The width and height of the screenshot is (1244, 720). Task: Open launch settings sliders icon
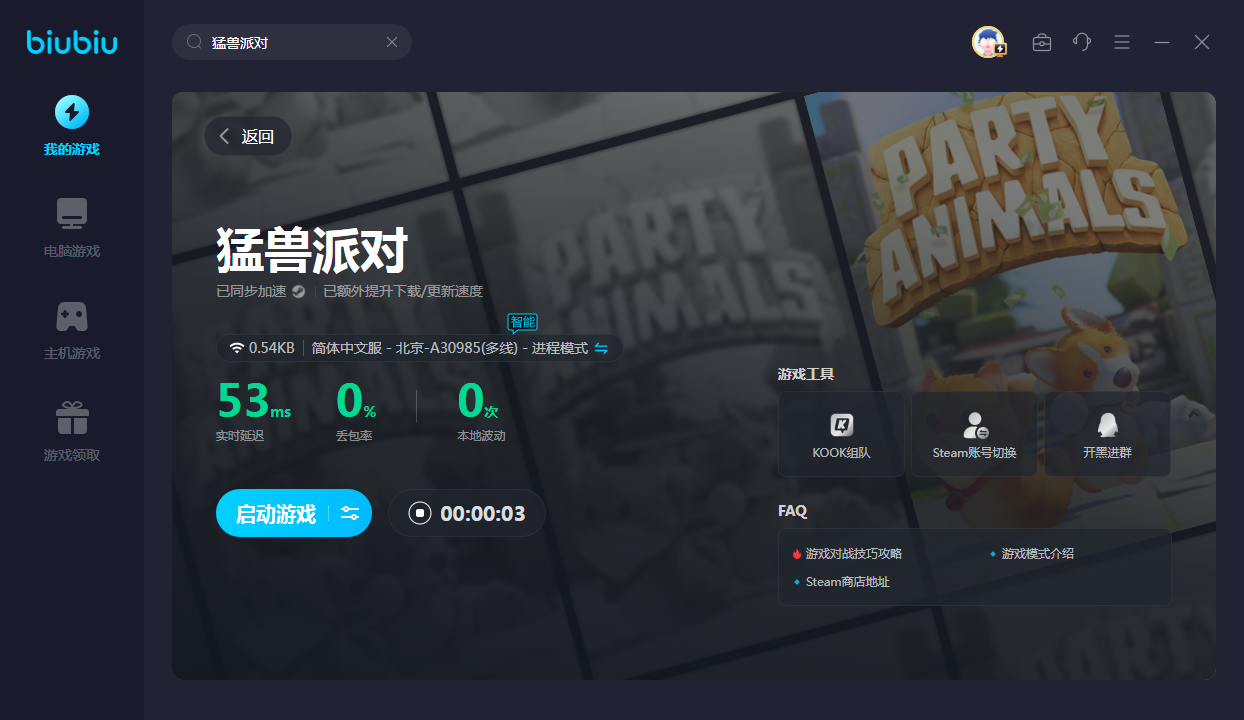tap(350, 514)
